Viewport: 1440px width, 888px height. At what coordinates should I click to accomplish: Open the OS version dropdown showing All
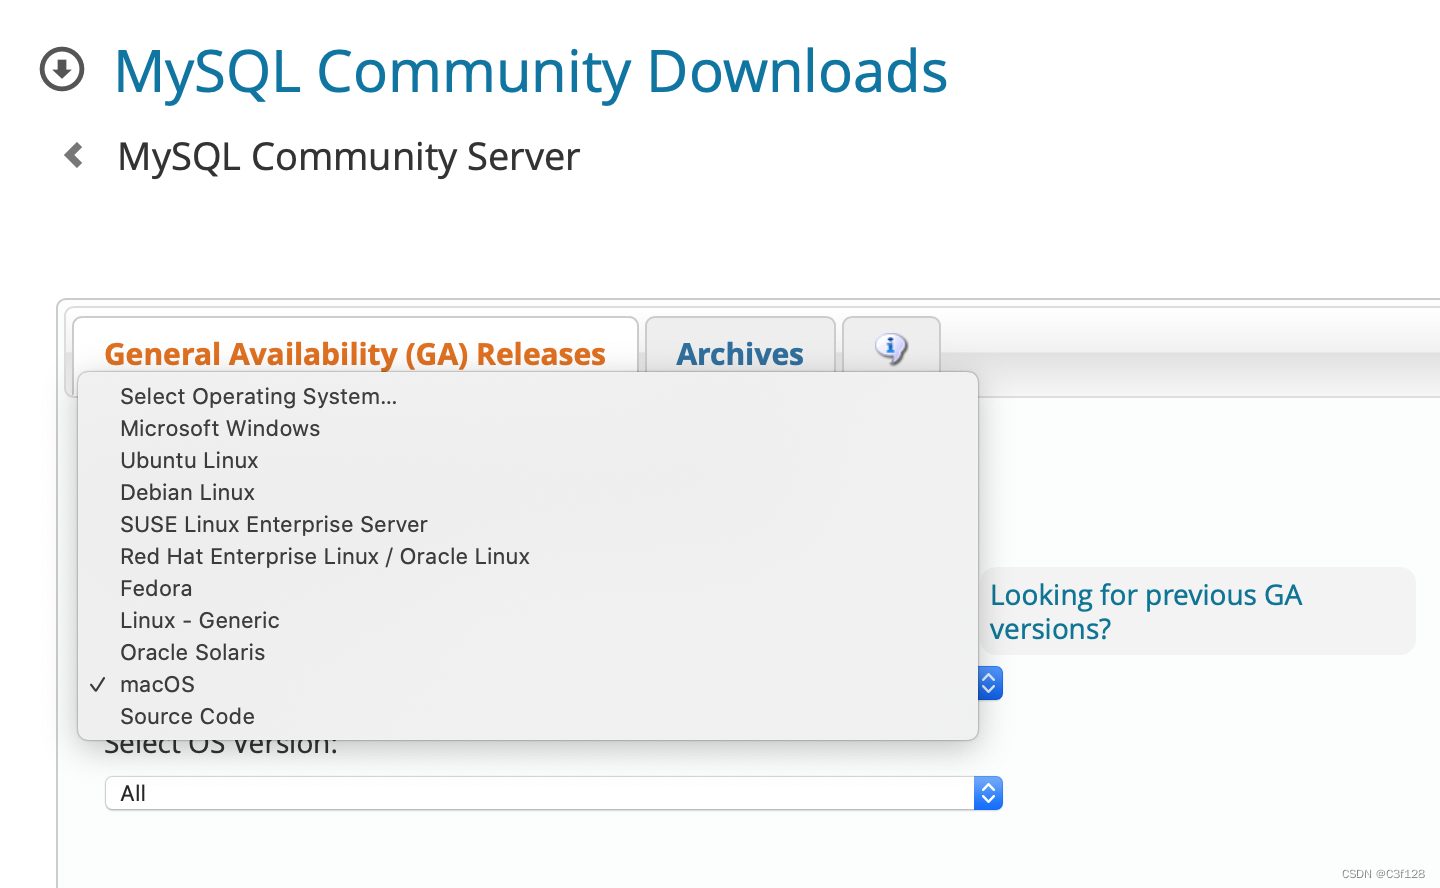click(x=553, y=793)
